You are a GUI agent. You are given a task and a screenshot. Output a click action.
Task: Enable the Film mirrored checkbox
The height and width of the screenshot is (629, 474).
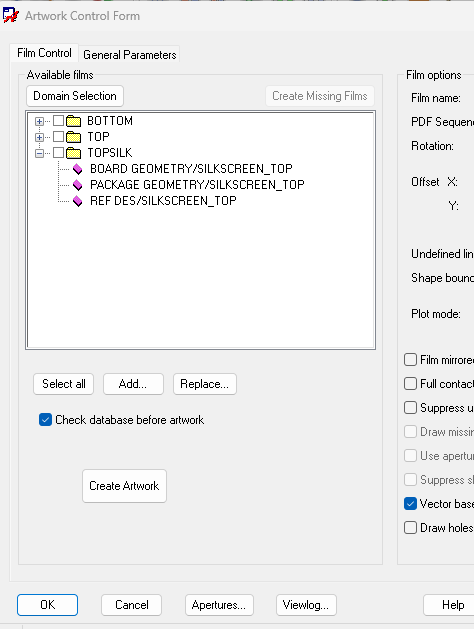pyautogui.click(x=410, y=359)
